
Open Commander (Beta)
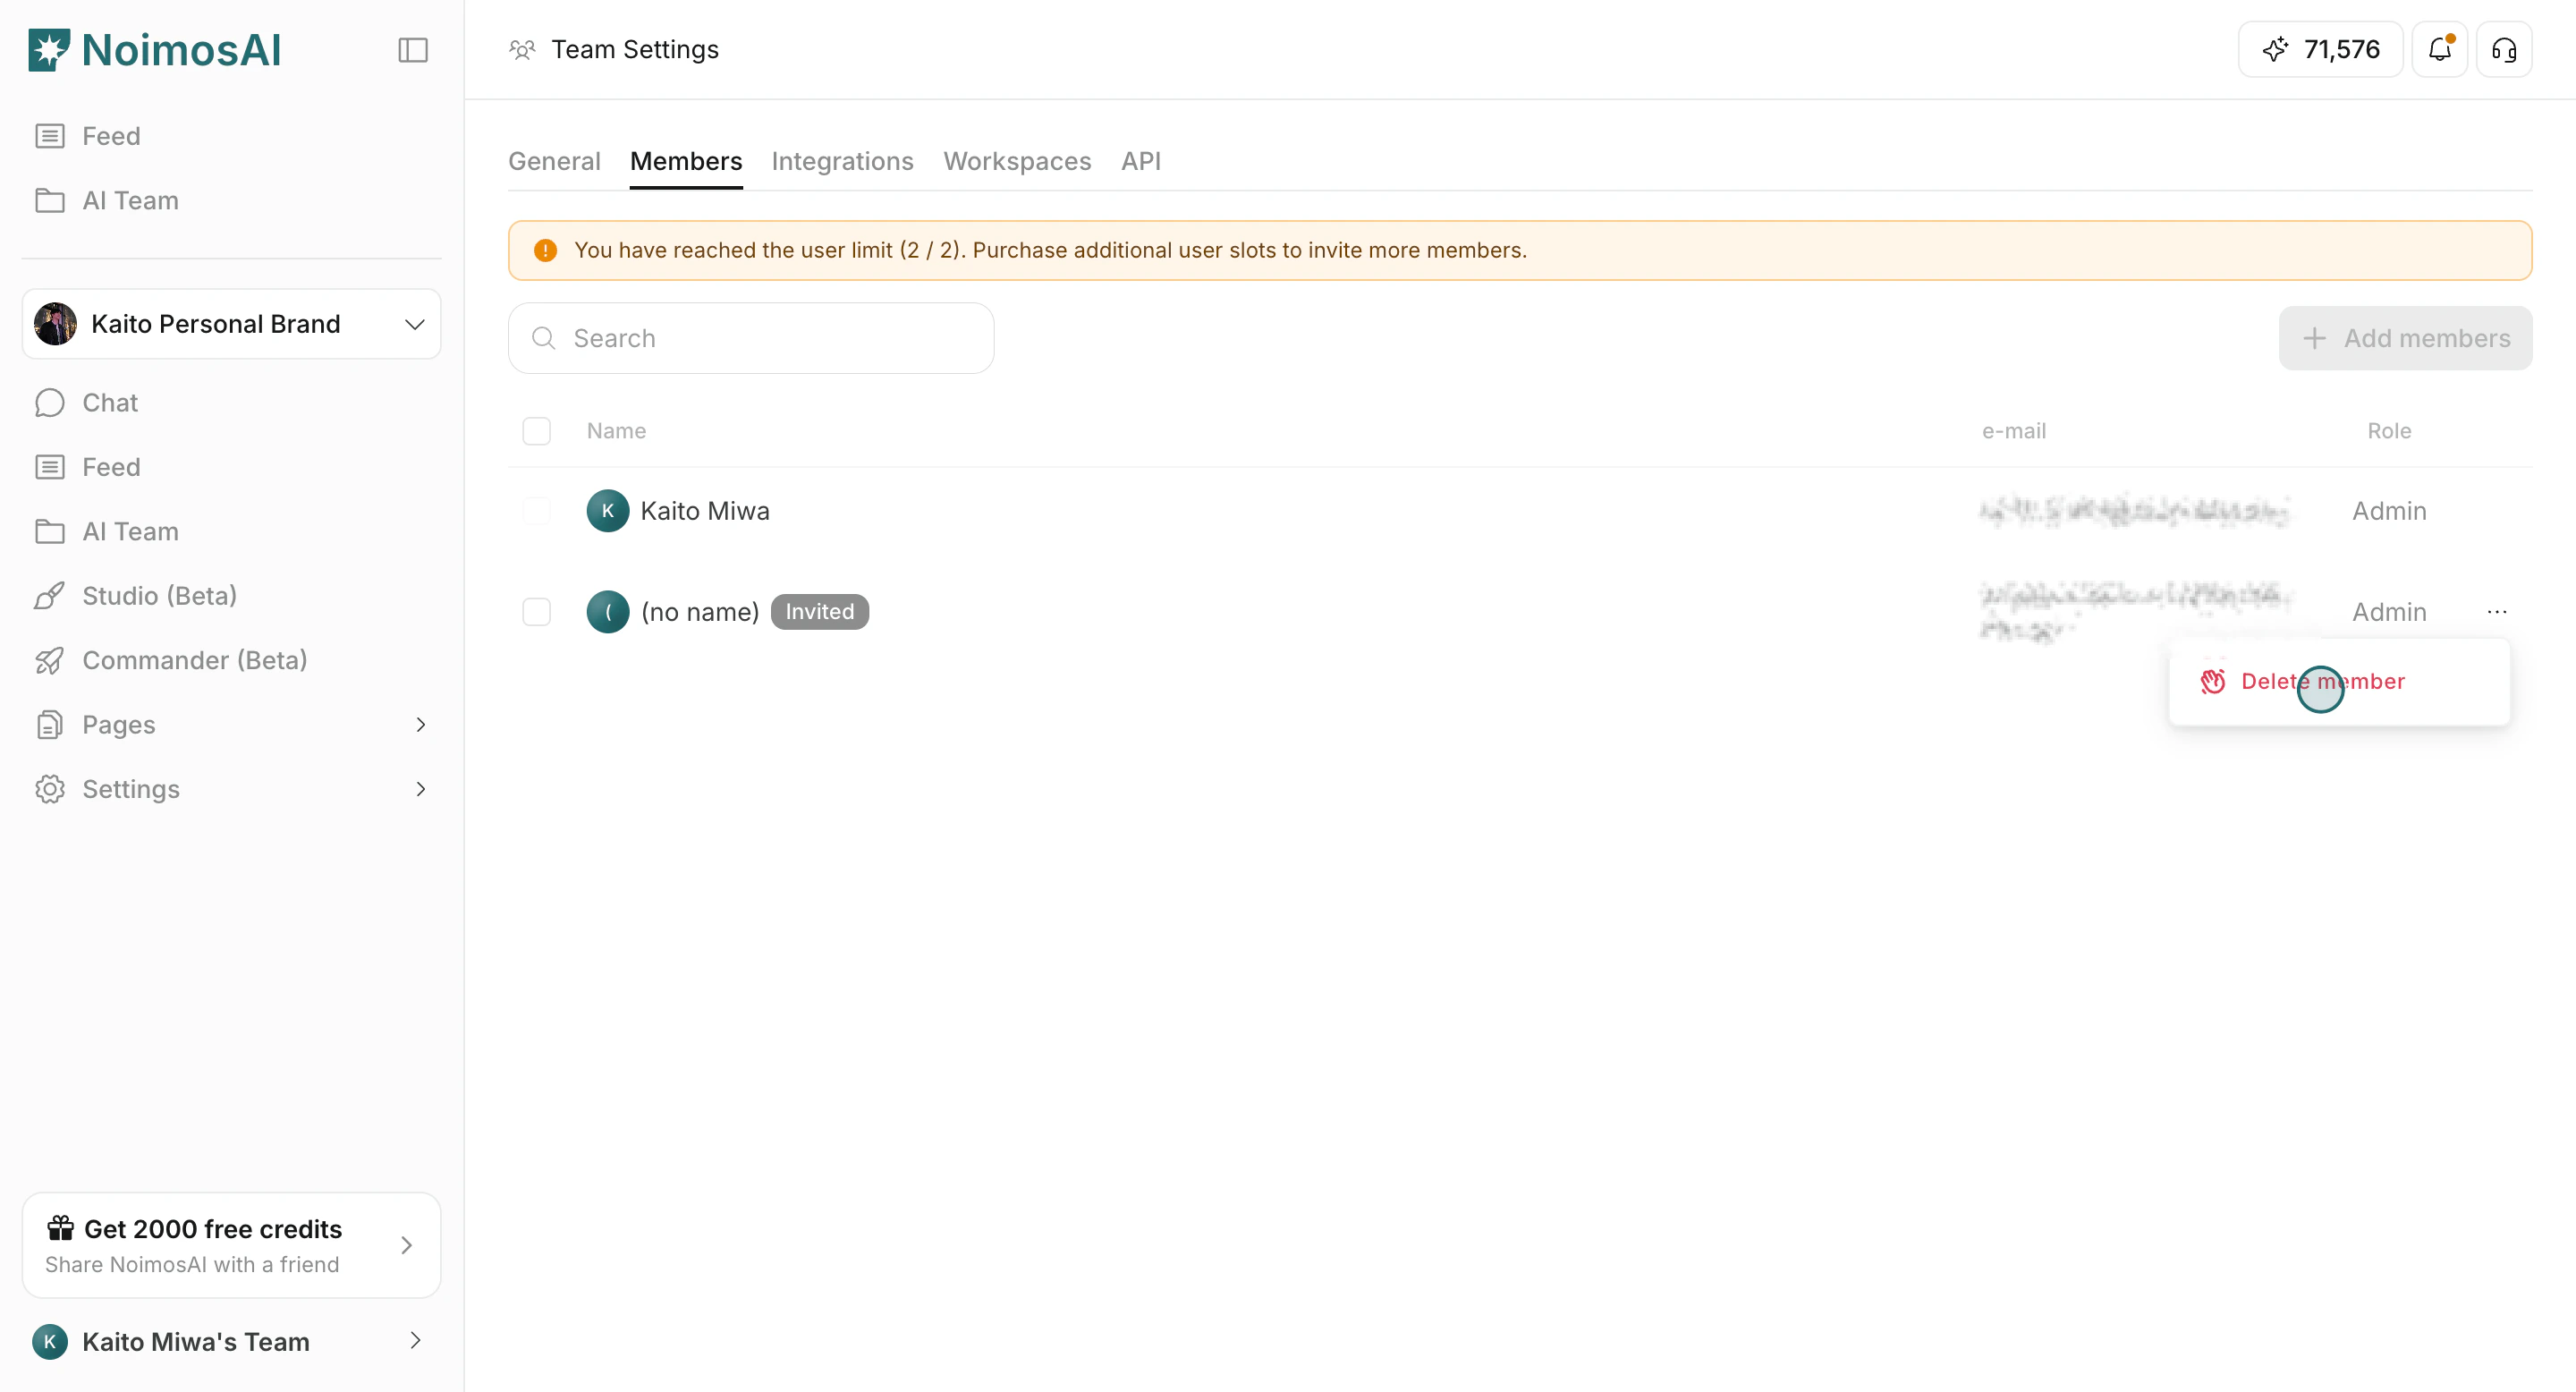[x=194, y=660]
